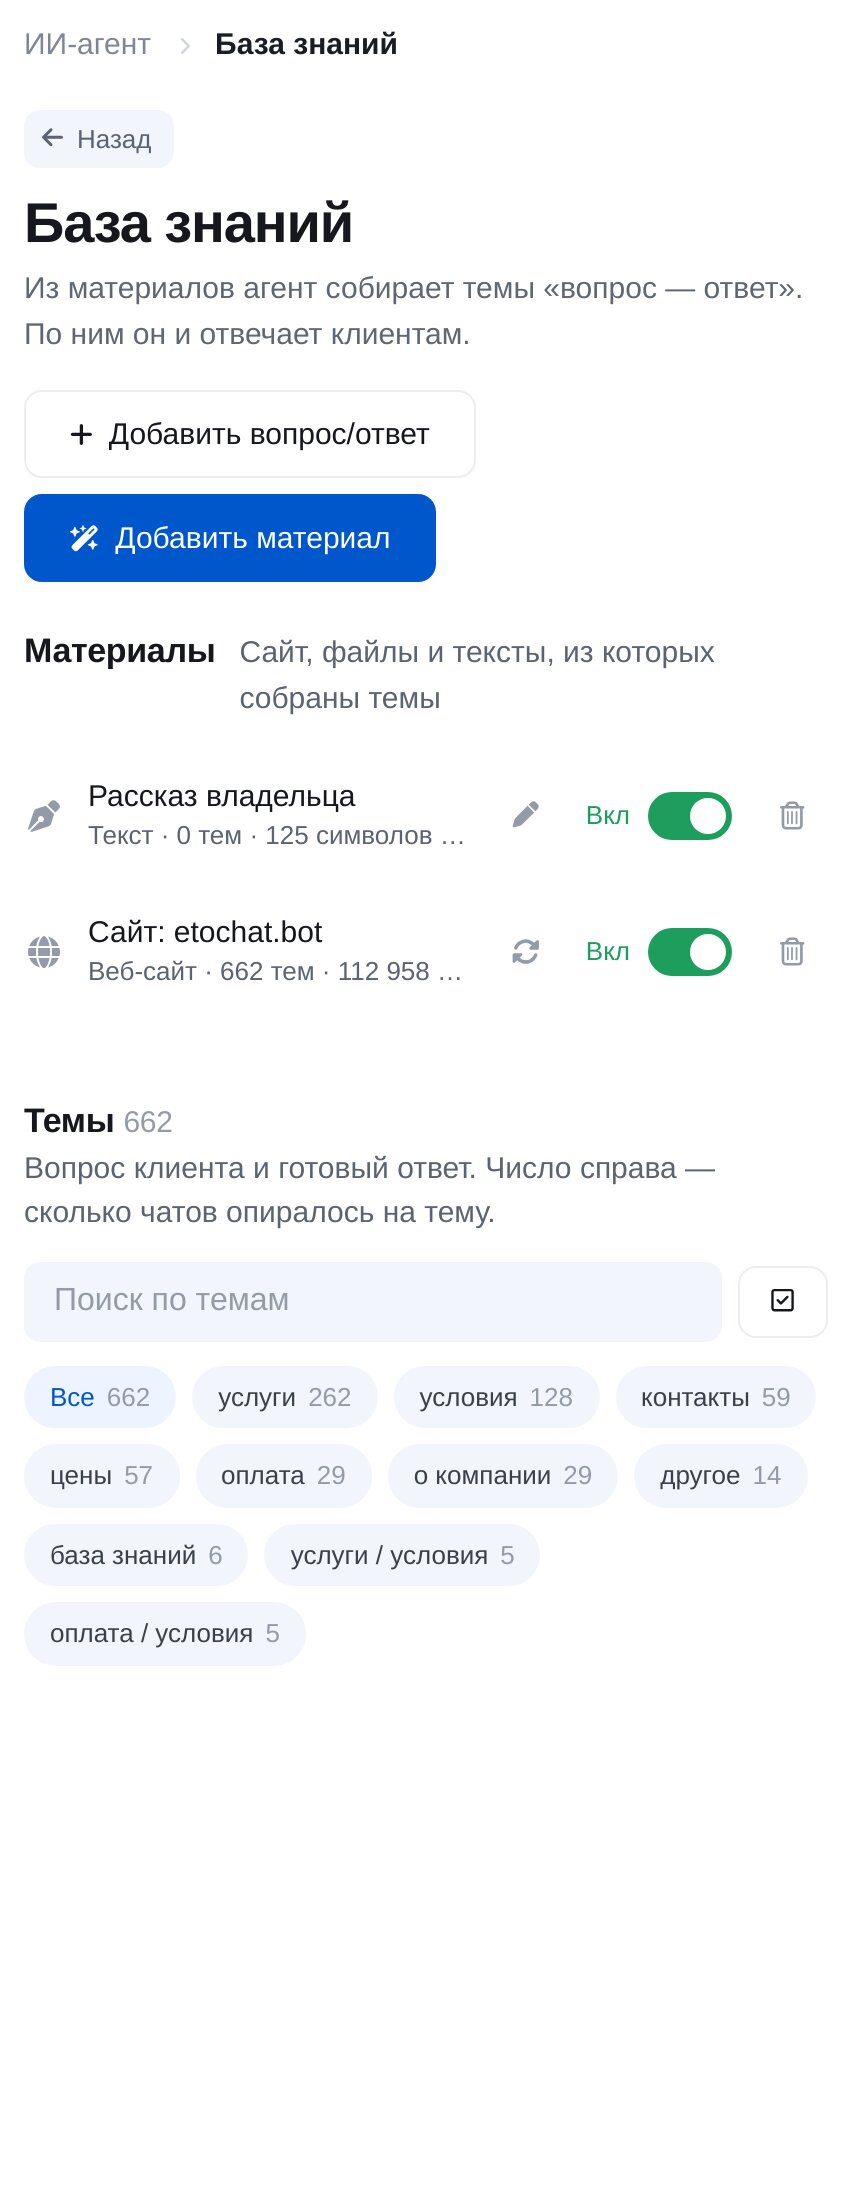Focus the Поиск по темам search field
The height and width of the screenshot is (2200, 852).
[x=373, y=1301]
